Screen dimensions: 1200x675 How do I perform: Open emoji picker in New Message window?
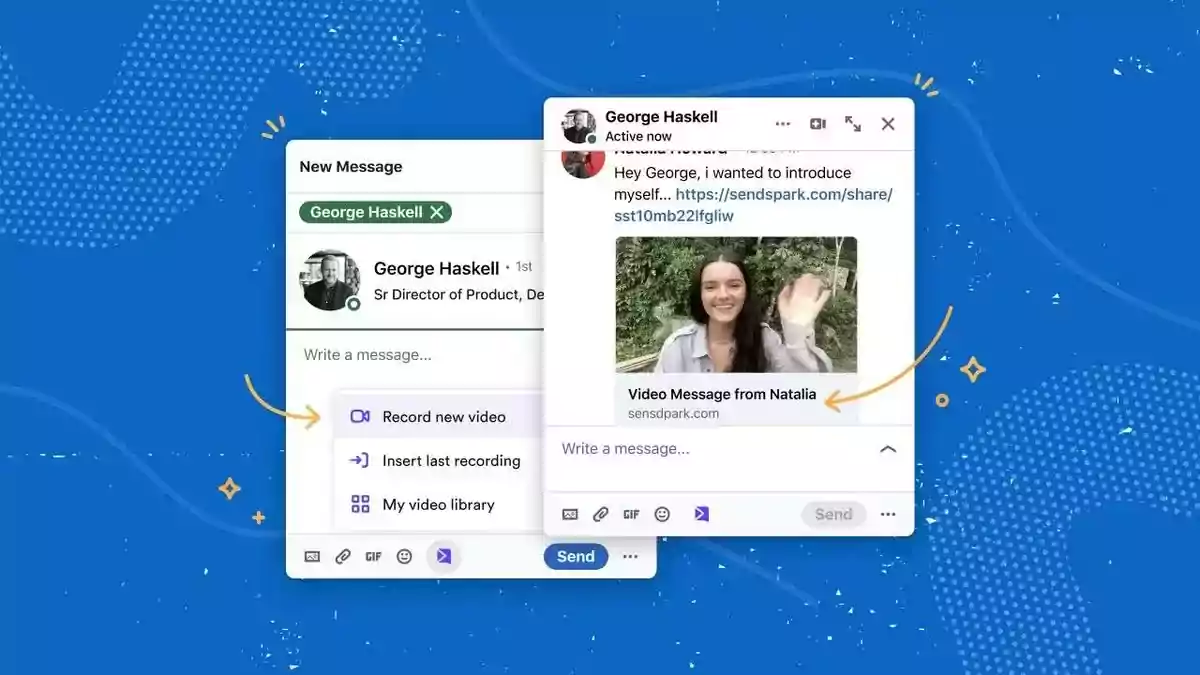(404, 557)
